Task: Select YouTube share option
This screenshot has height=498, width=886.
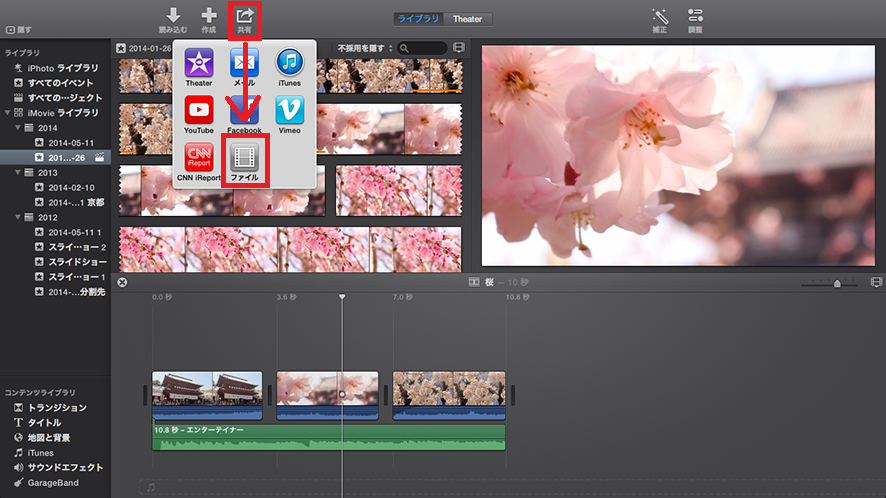Action: (199, 110)
